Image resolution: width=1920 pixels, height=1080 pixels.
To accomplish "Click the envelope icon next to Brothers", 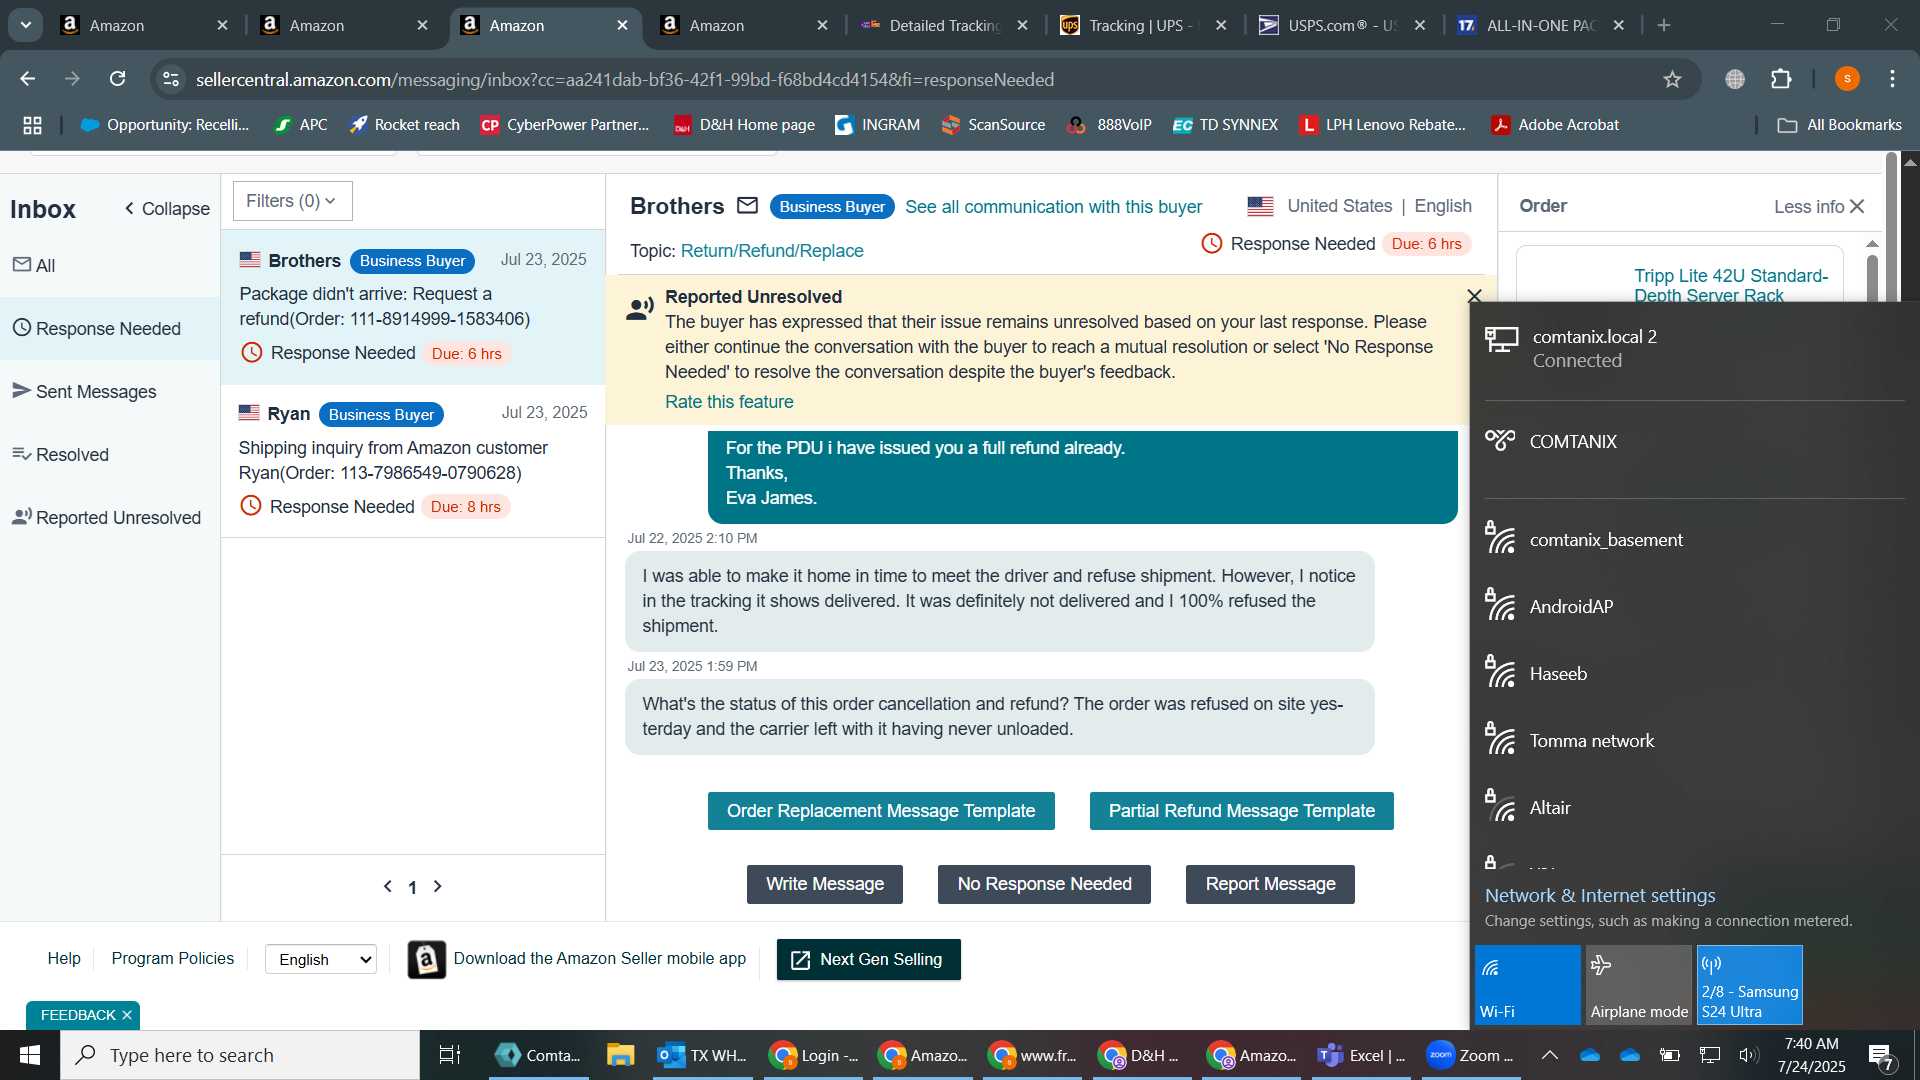I will (x=747, y=206).
